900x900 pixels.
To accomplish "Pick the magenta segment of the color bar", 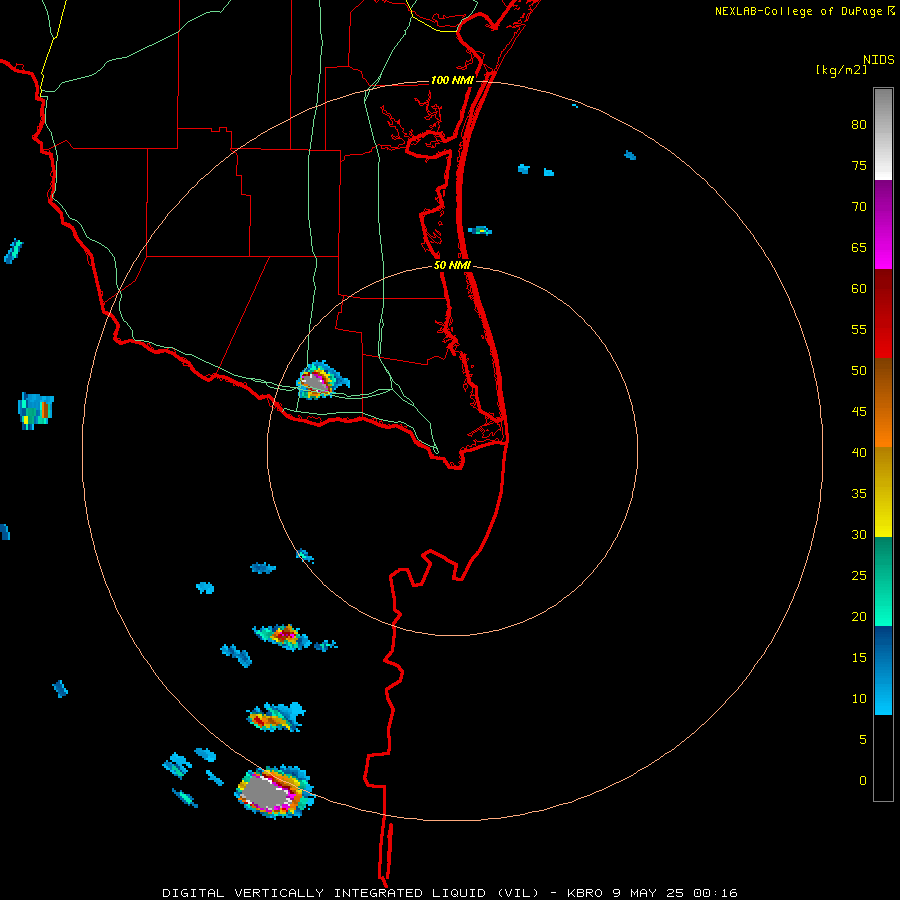I will 883,225.
